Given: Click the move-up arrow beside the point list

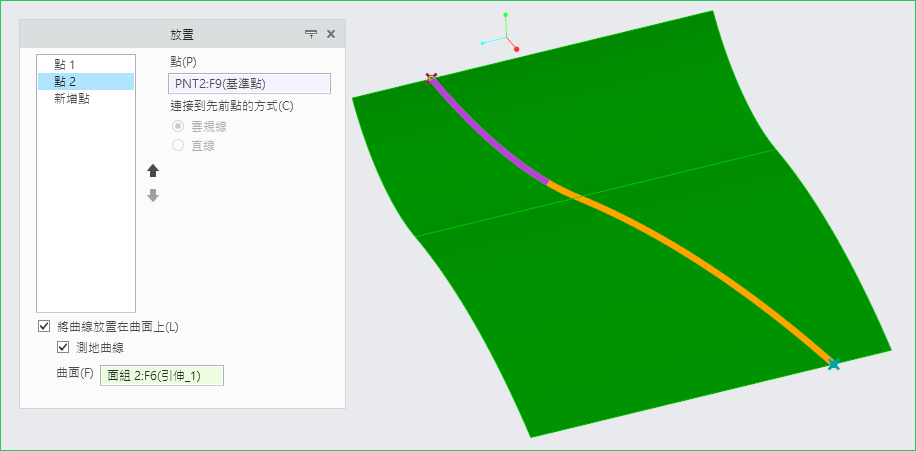Looking at the screenshot, I should click(x=153, y=171).
